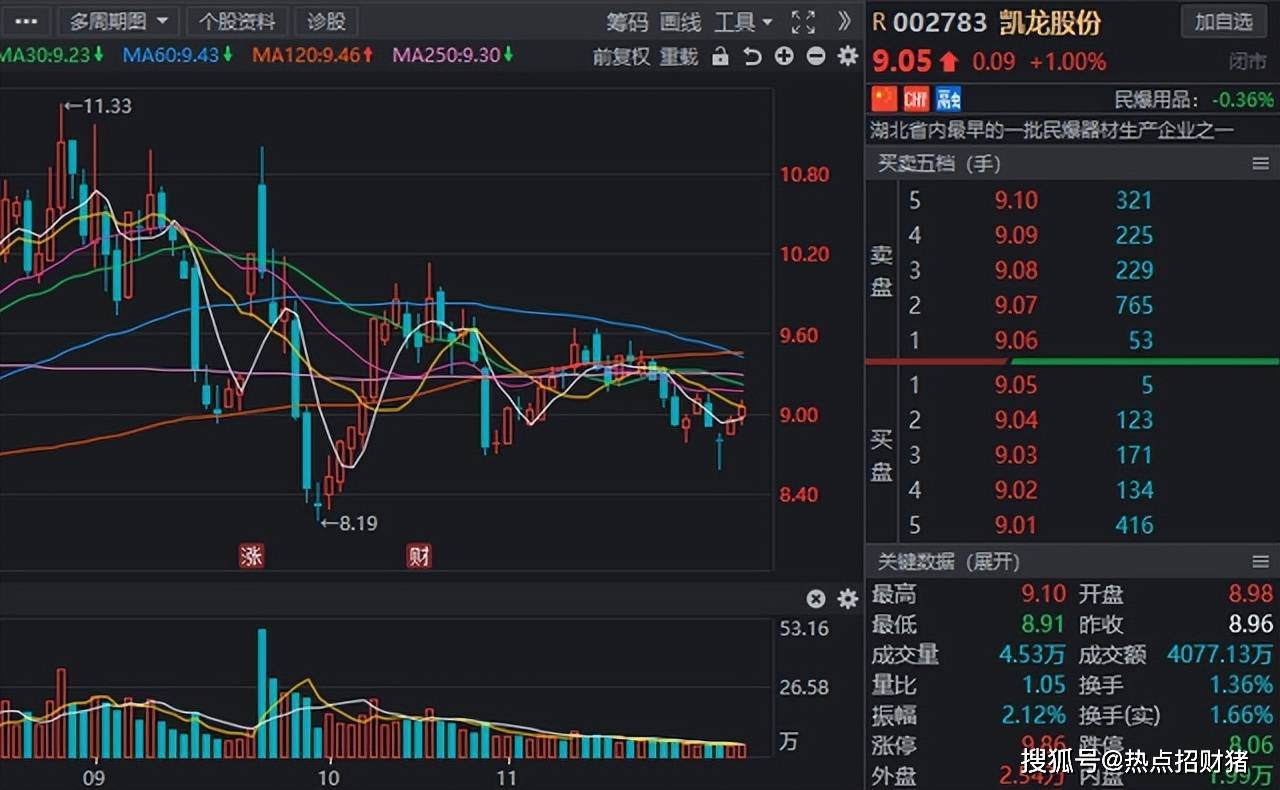Select sell level 4 price 9.09
The width and height of the screenshot is (1280, 790).
1016,235
